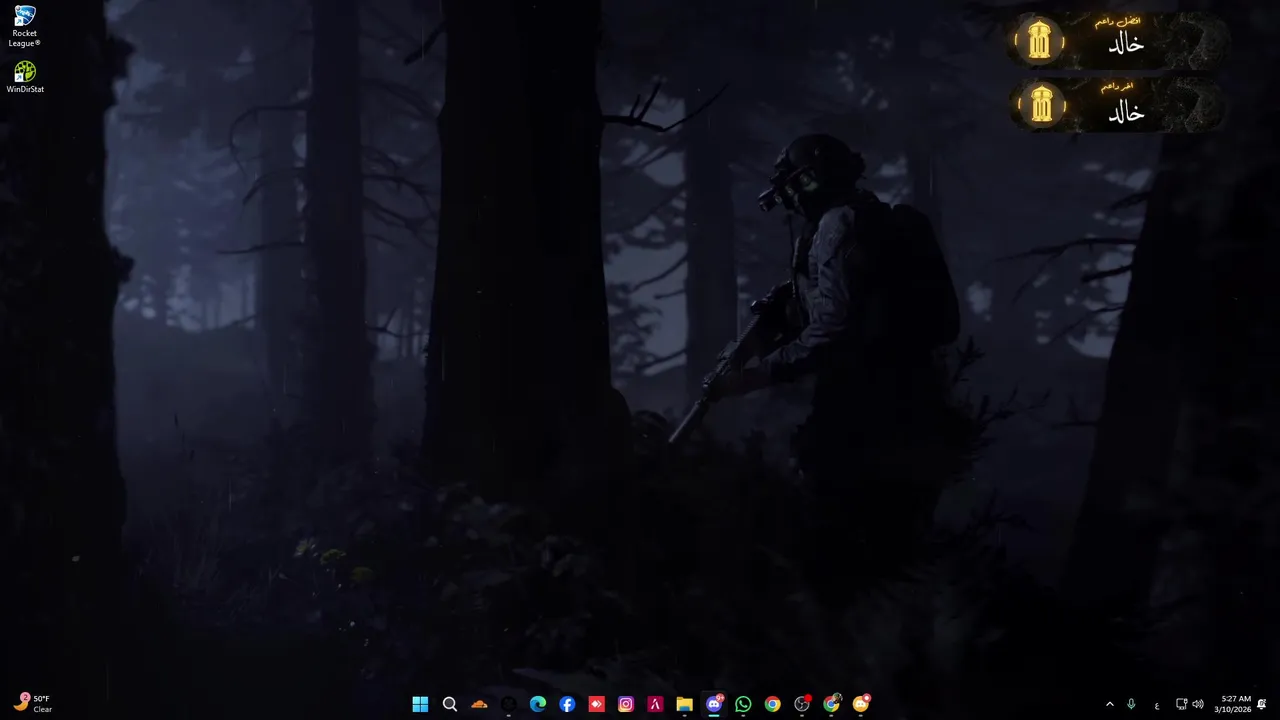Image resolution: width=1280 pixels, height=720 pixels.
Task: Switch to OBS Studio recording icon
Action: click(802, 704)
